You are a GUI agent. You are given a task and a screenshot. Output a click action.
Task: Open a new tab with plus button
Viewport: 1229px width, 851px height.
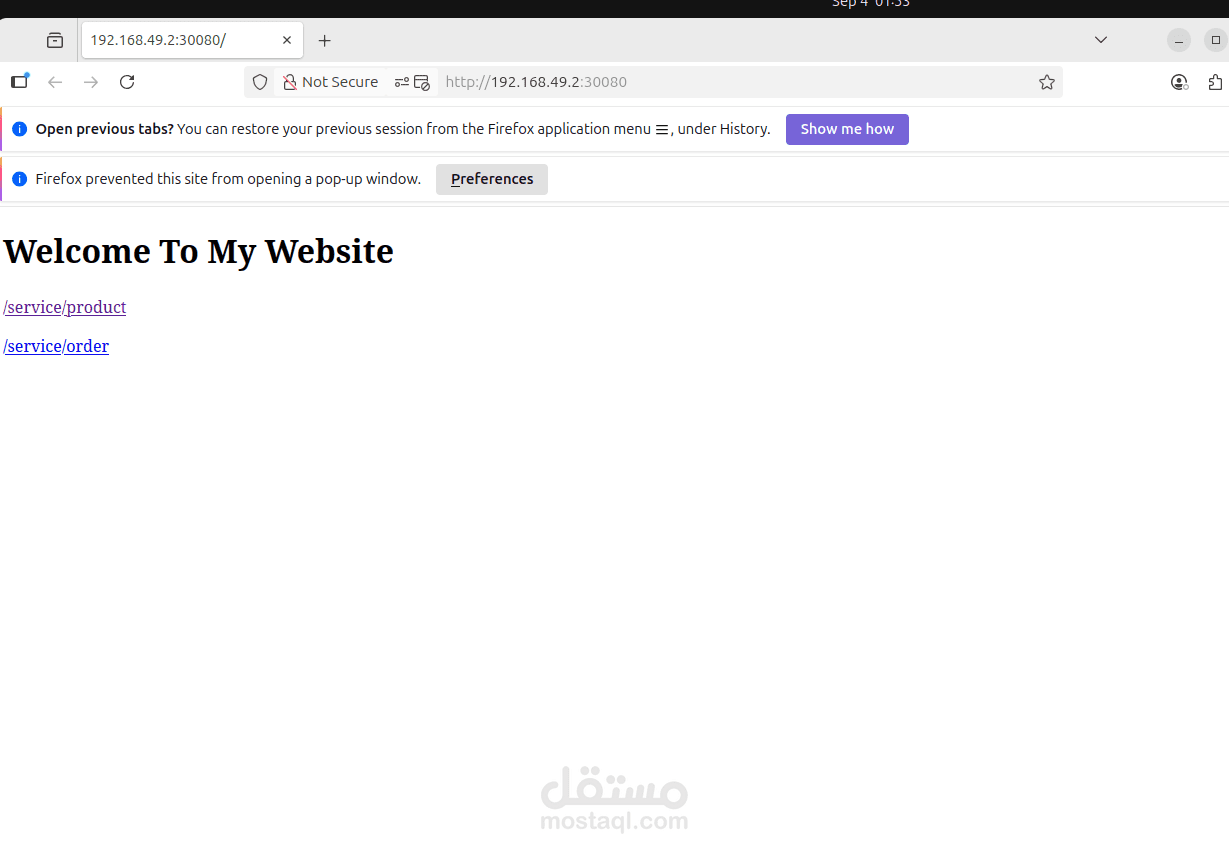[324, 41]
